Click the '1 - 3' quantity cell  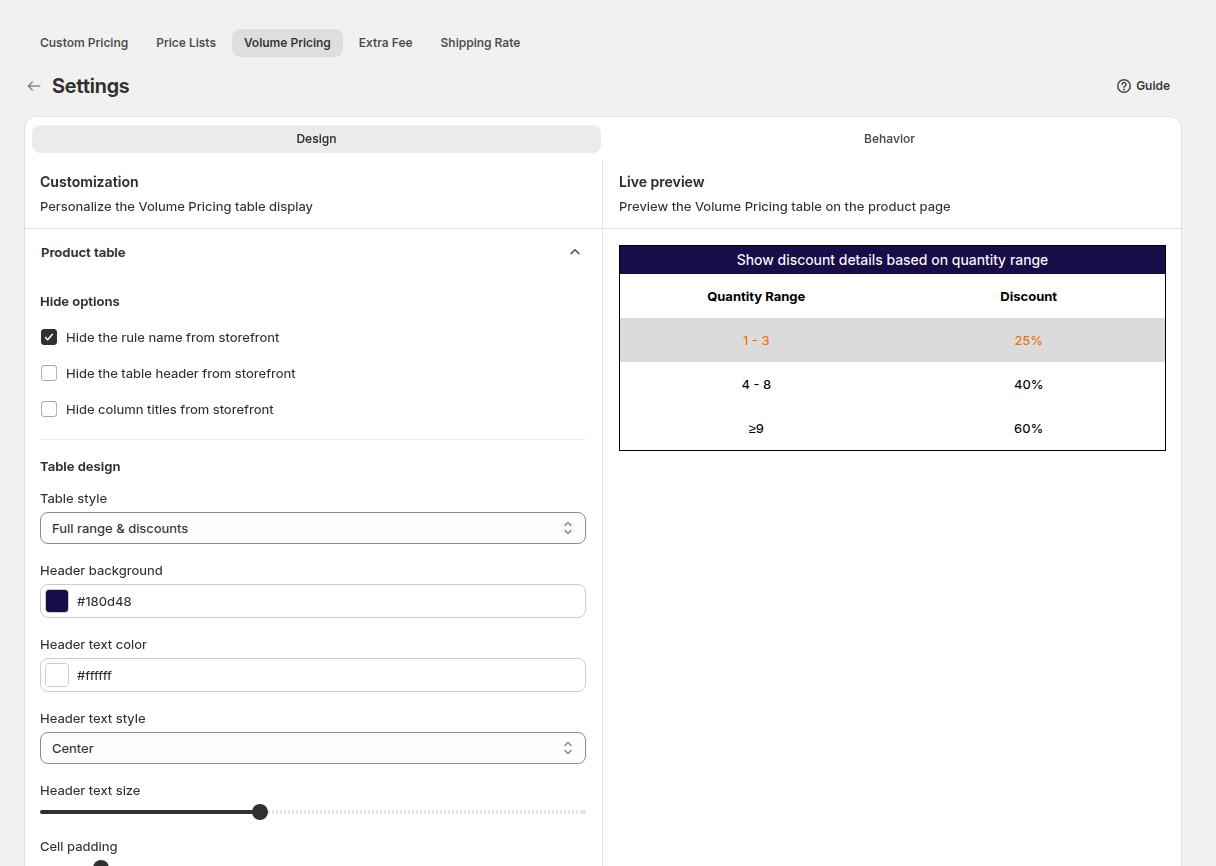pyautogui.click(x=756, y=341)
